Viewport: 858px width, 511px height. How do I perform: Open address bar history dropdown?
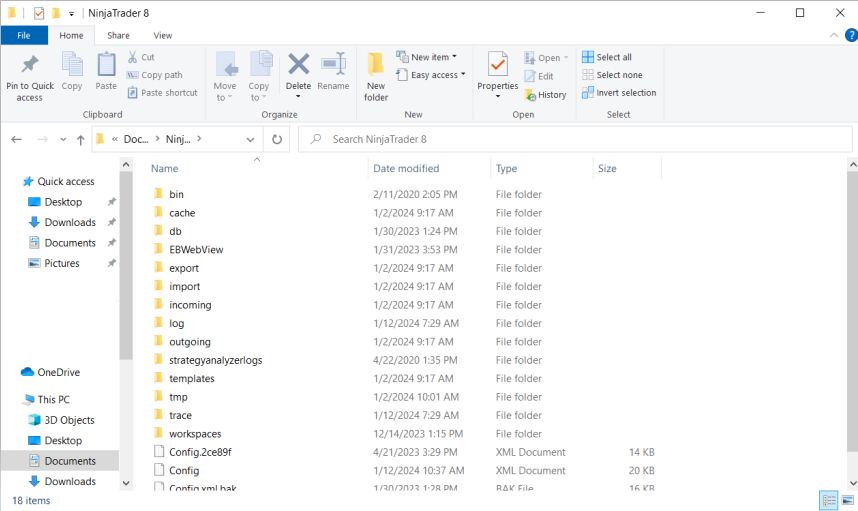pyautogui.click(x=251, y=140)
